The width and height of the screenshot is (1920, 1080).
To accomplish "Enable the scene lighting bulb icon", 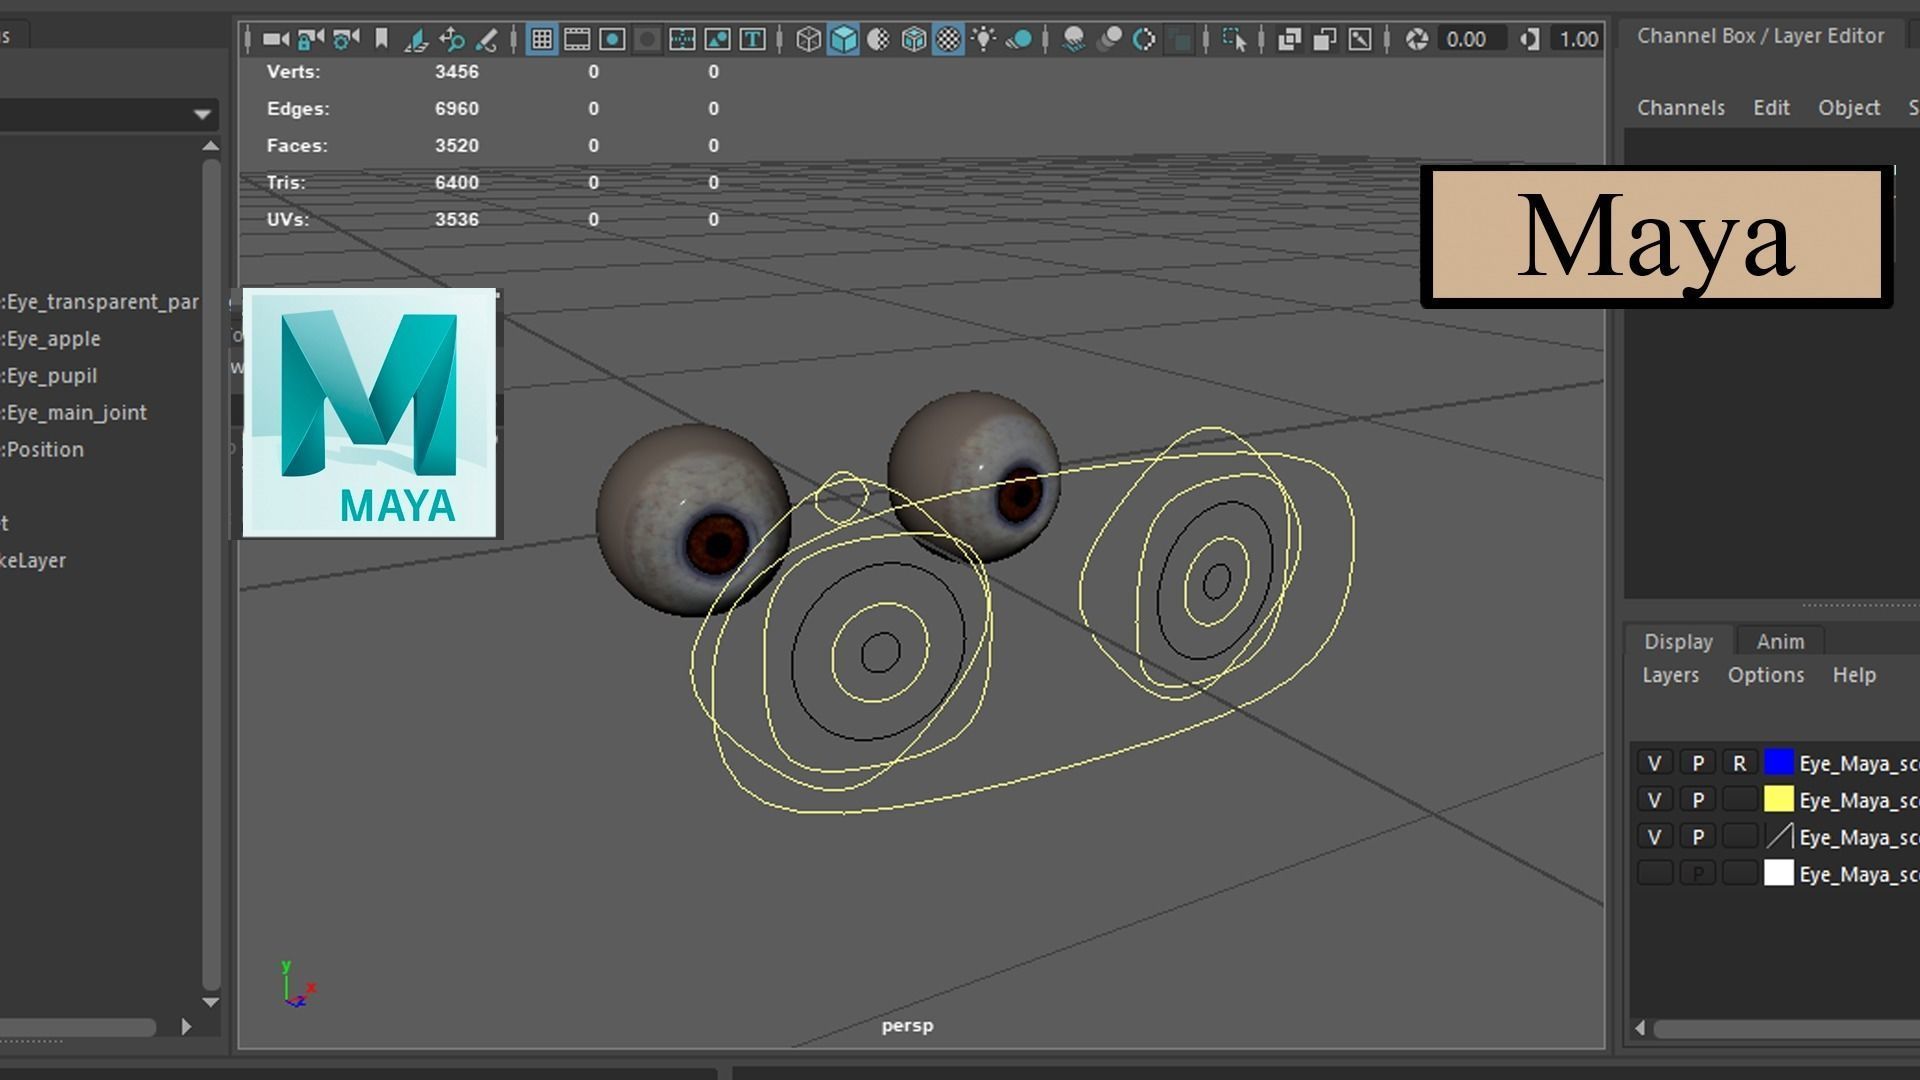I will click(984, 39).
